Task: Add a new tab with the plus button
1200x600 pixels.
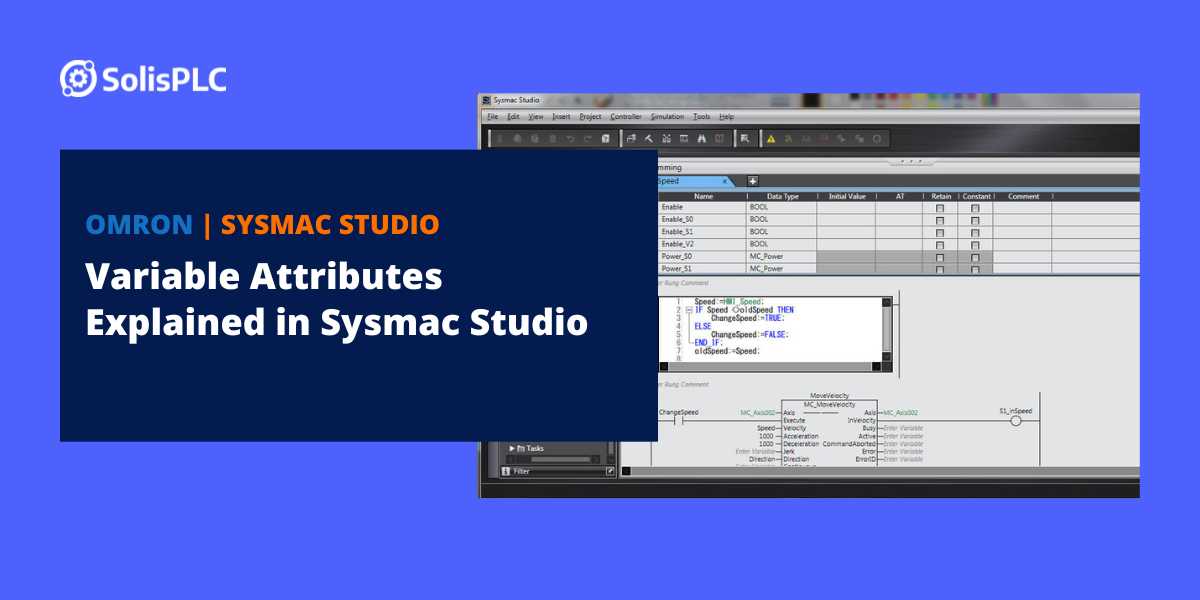Action: pyautogui.click(x=753, y=181)
